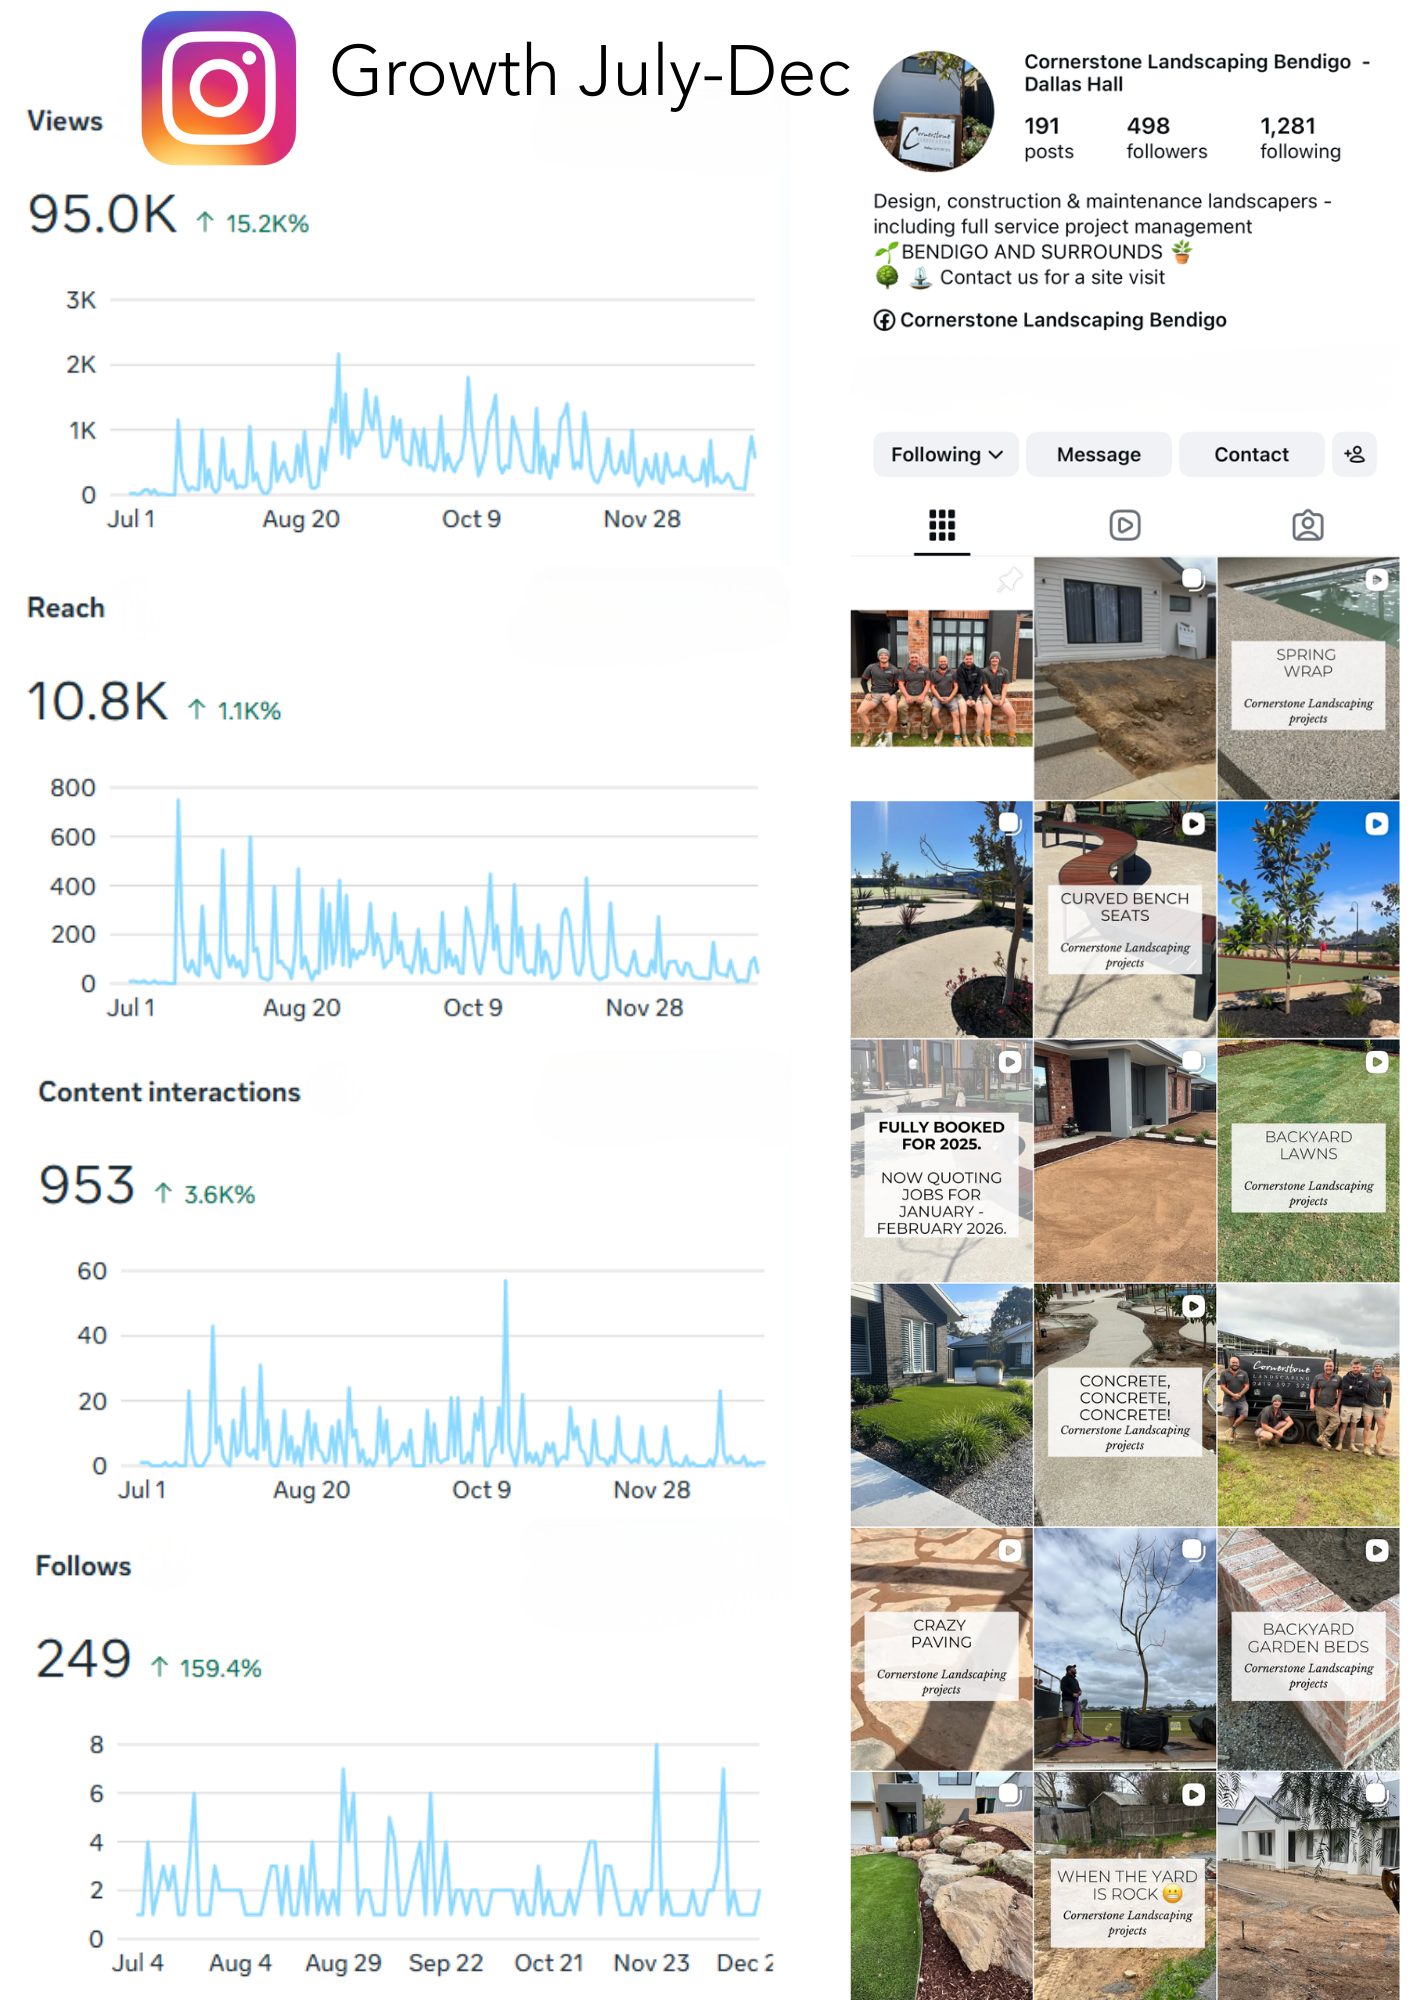Click carousel icon on rock retaining wall post

[x=1010, y=1794]
